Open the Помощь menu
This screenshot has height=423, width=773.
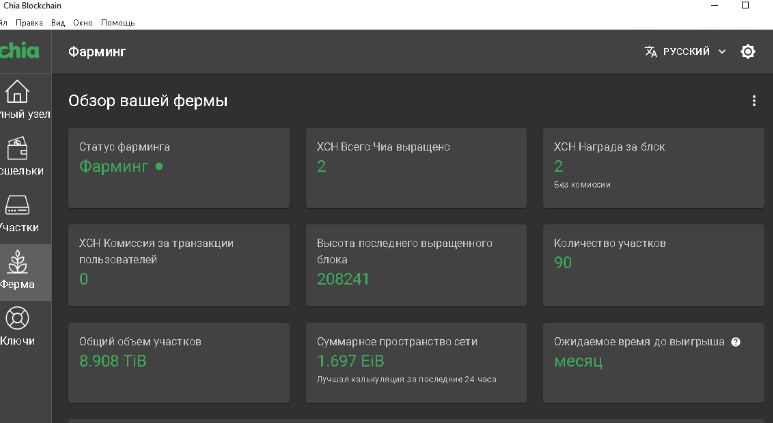tap(118, 23)
